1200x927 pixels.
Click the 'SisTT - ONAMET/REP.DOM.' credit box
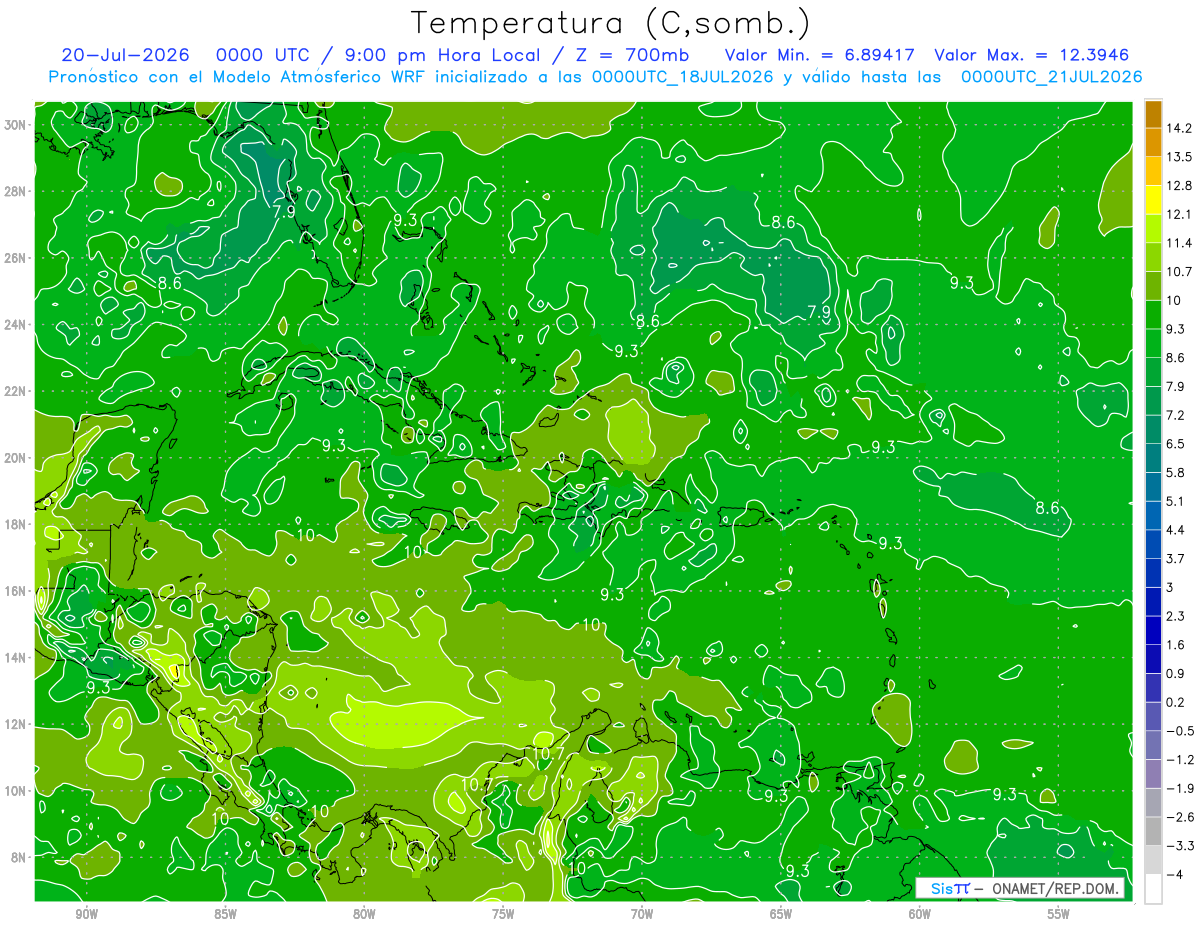point(1020,888)
